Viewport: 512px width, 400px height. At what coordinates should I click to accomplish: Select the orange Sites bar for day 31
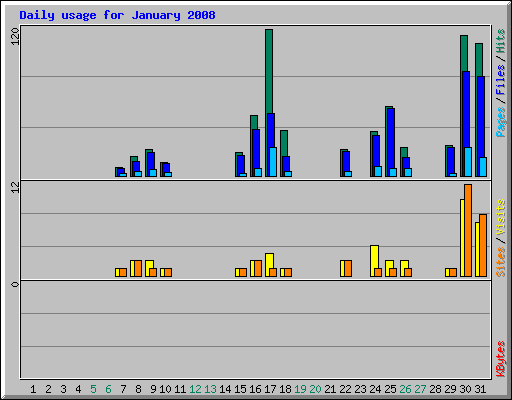483,245
